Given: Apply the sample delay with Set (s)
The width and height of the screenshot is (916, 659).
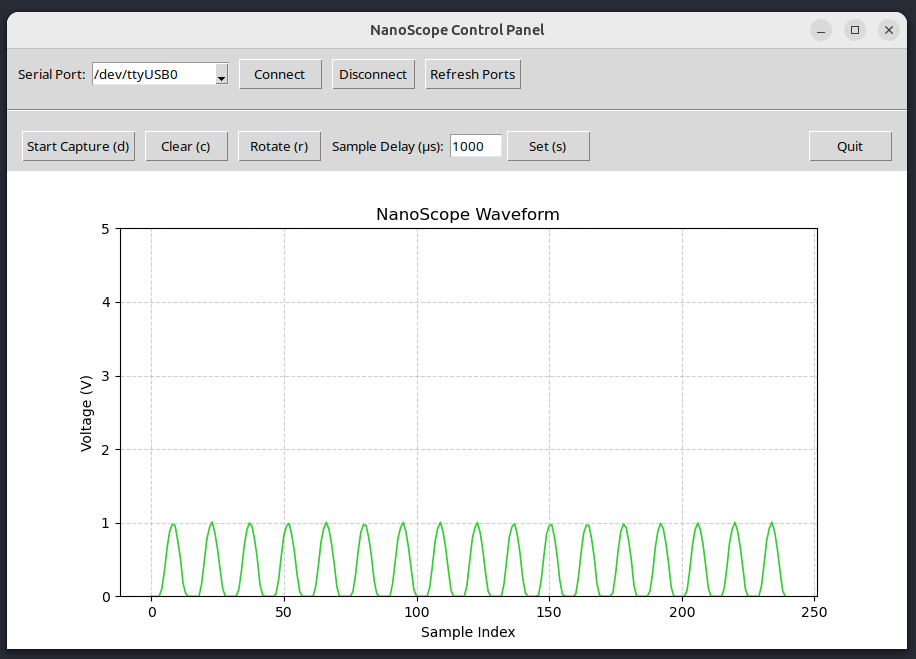Looking at the screenshot, I should coord(547,147).
